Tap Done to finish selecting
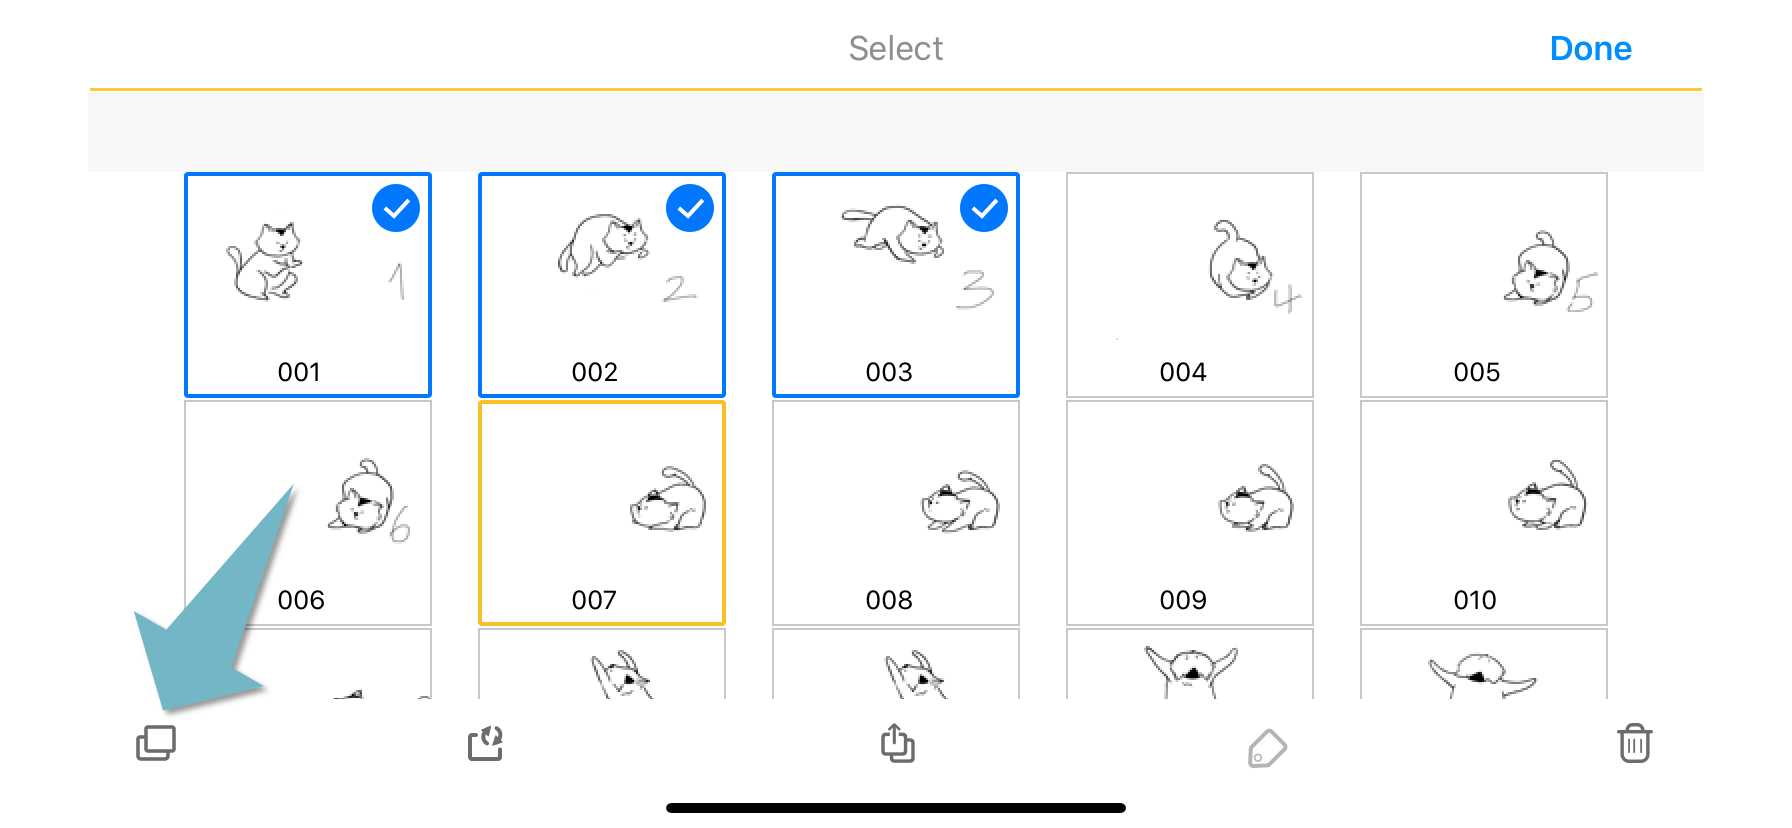This screenshot has height=828, width=1792. tap(1590, 48)
